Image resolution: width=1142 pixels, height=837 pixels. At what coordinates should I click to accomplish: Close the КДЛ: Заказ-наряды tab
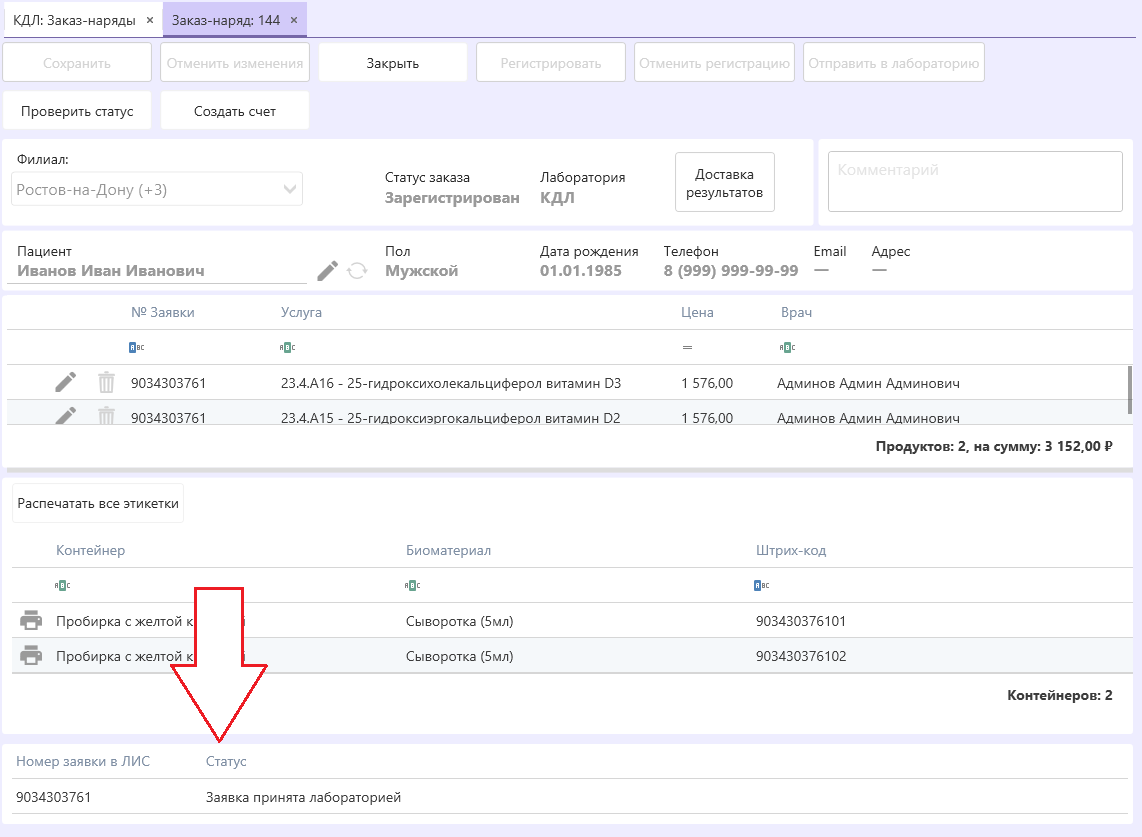pos(150,20)
